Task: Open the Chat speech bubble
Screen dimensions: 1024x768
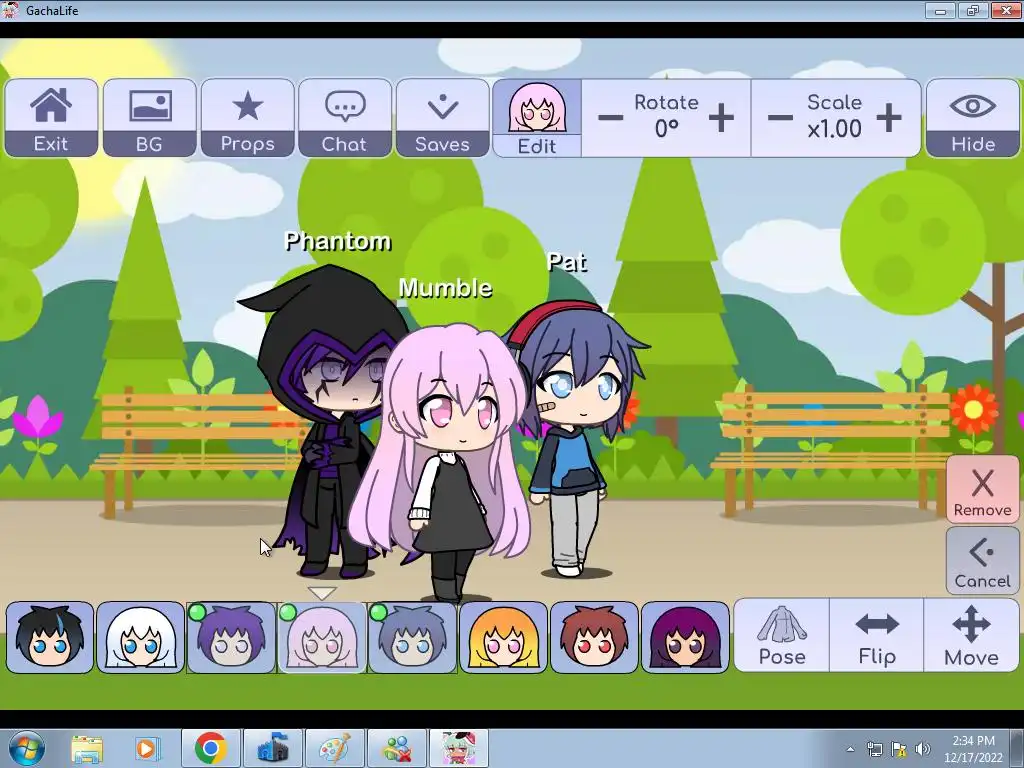Action: point(345,118)
